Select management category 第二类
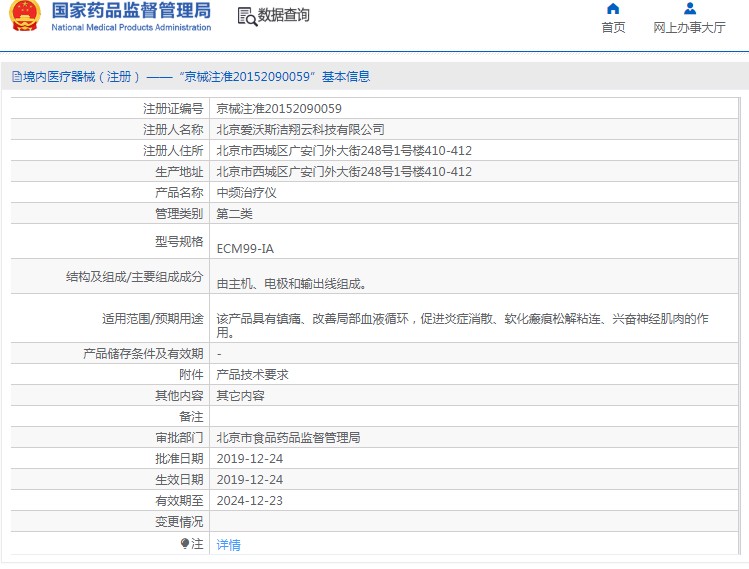This screenshot has width=749, height=569. (x=235, y=214)
